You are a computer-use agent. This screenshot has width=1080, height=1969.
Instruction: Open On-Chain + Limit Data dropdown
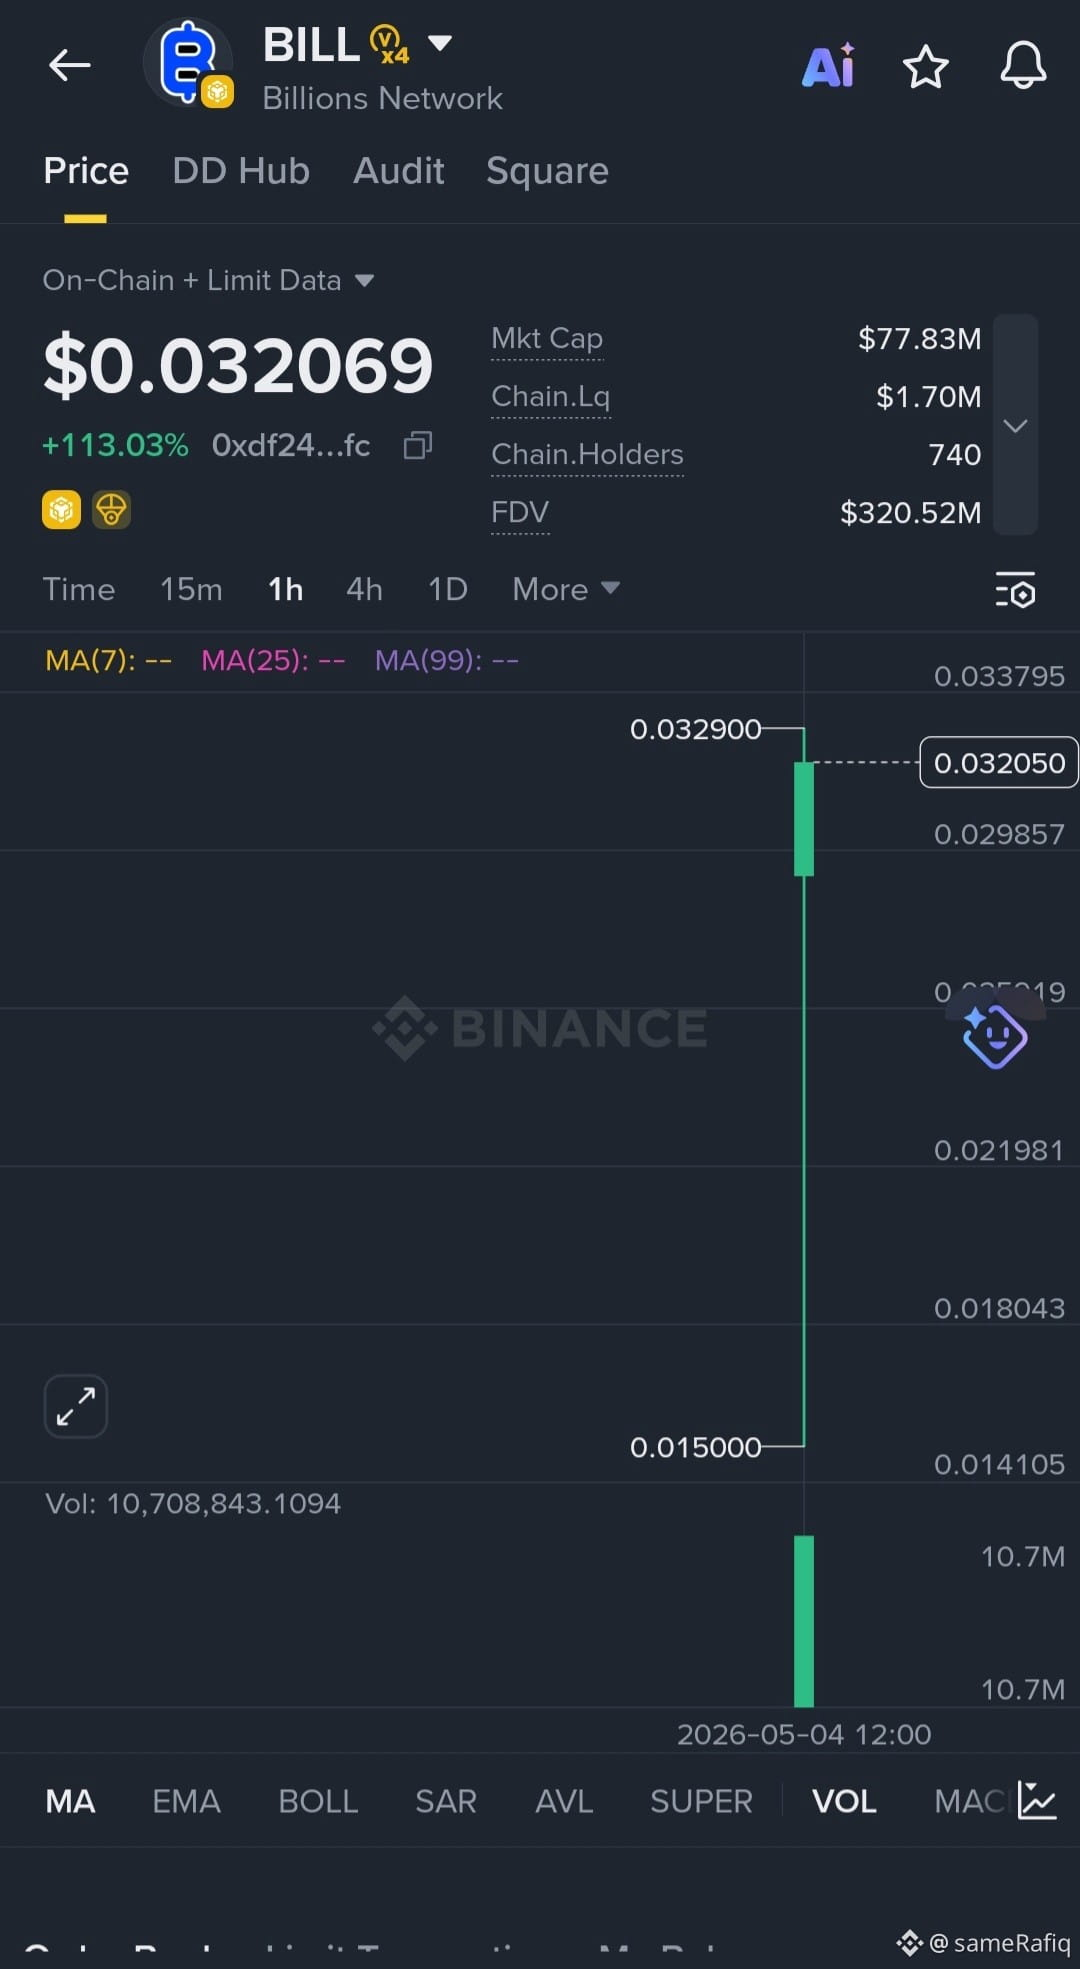tap(208, 280)
